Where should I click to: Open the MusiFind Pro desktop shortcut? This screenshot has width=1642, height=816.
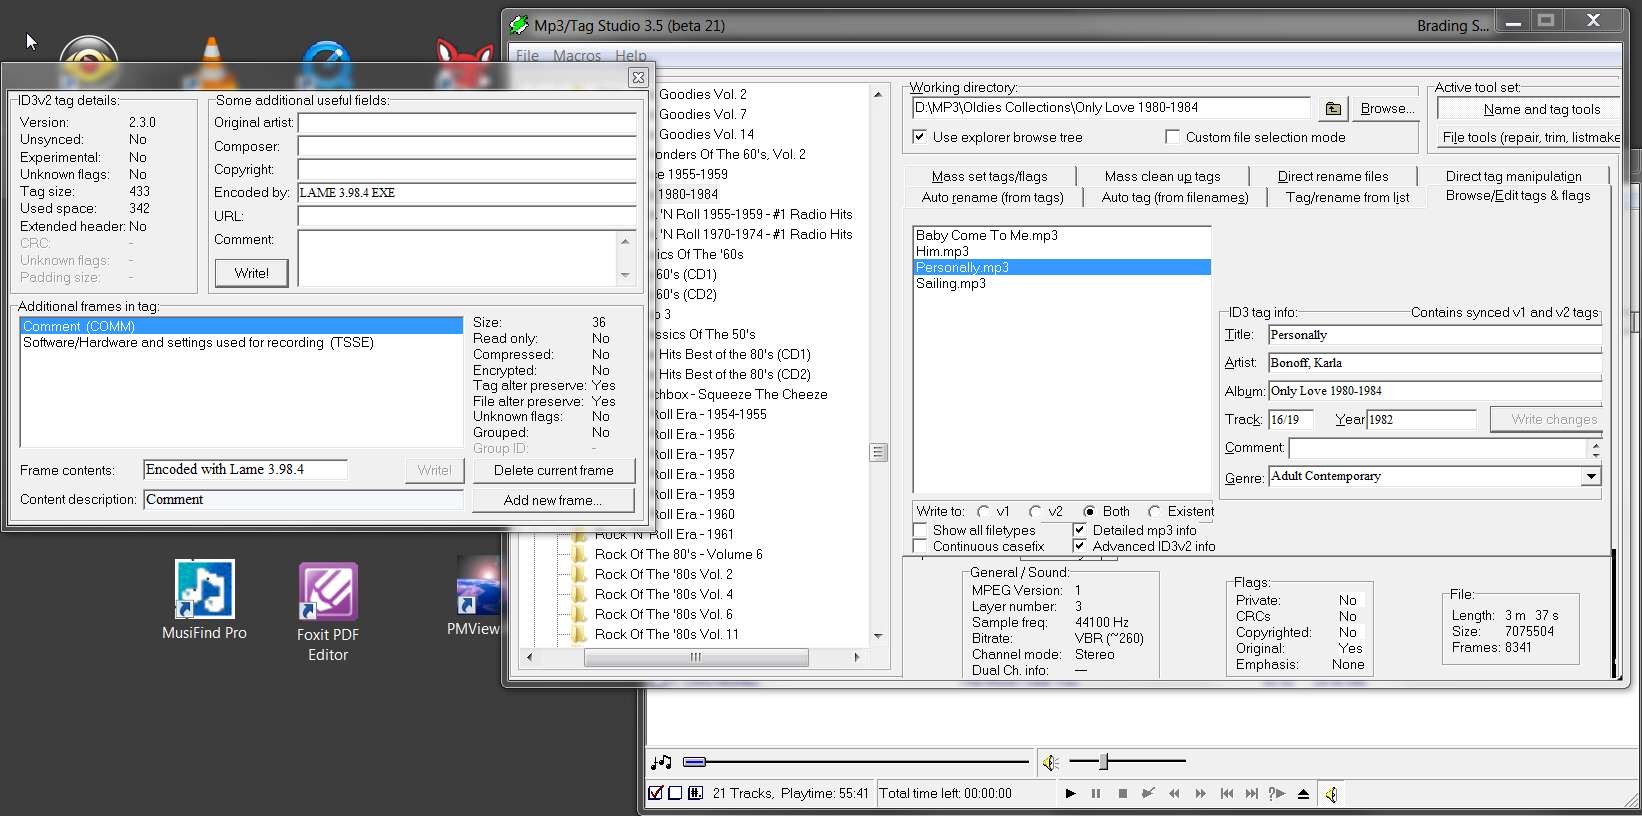[x=204, y=600]
